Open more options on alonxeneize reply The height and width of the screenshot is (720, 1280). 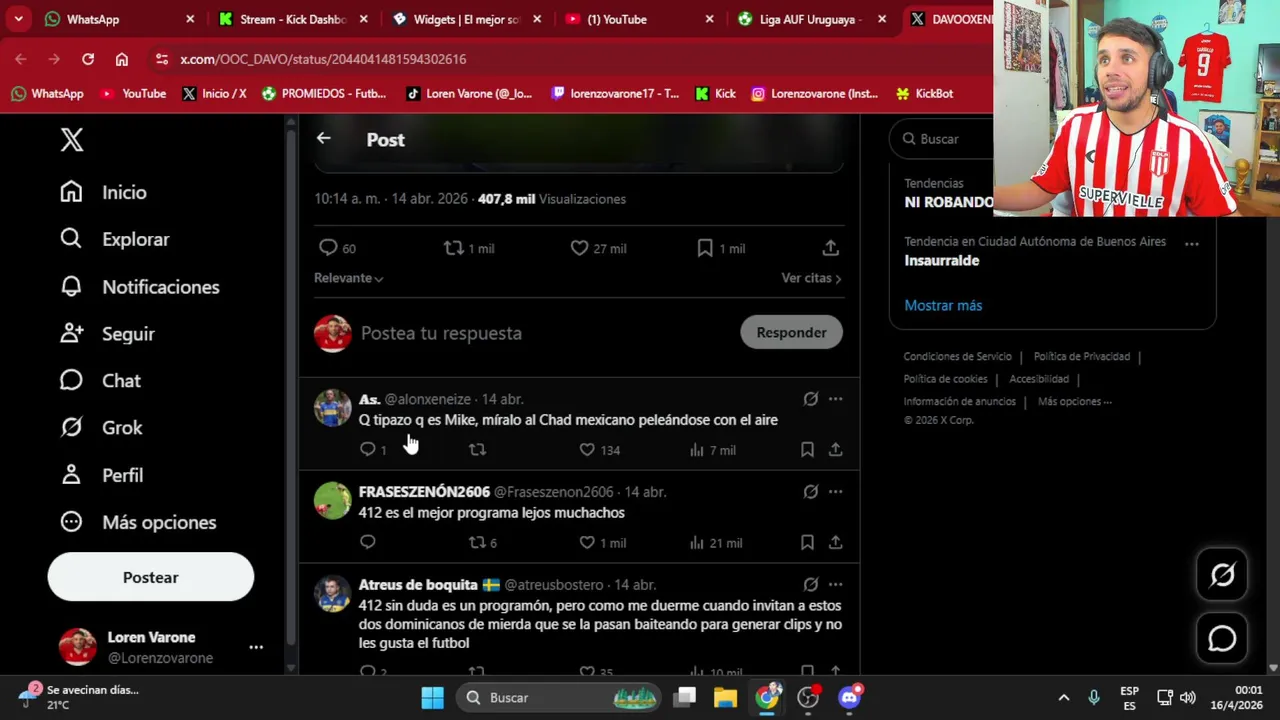835,399
